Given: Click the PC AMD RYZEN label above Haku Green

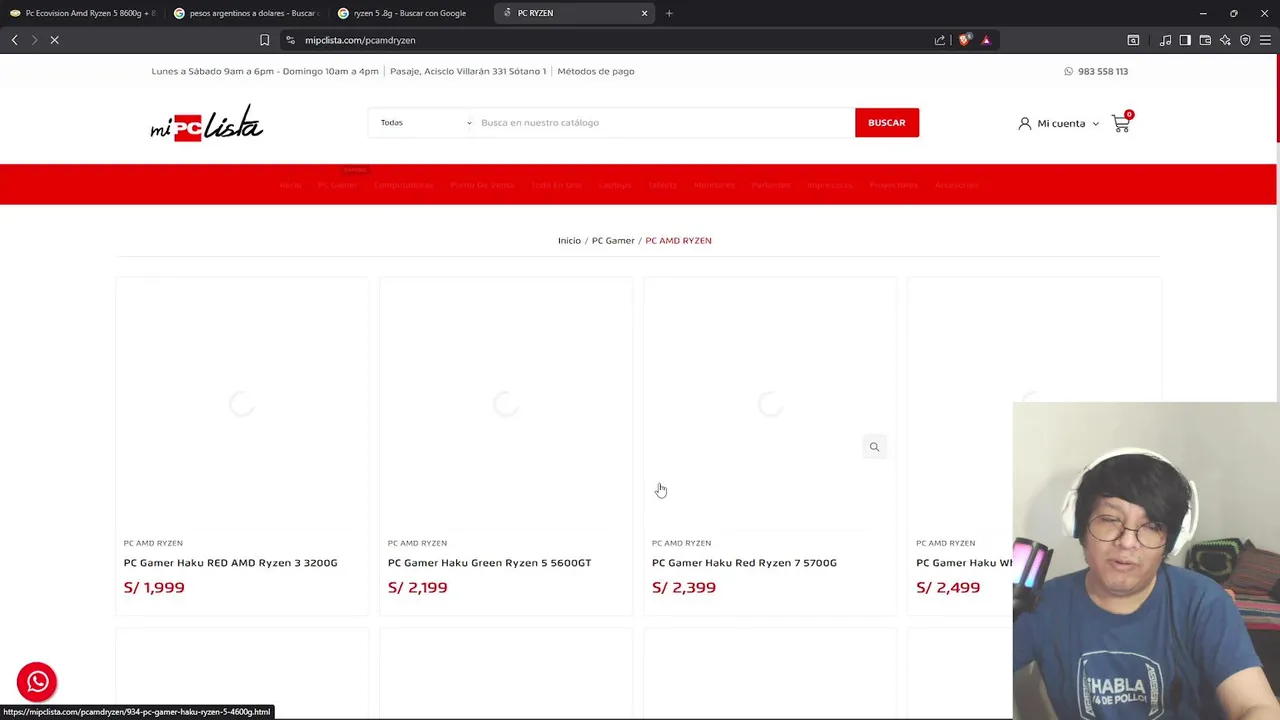Looking at the screenshot, I should 417,543.
